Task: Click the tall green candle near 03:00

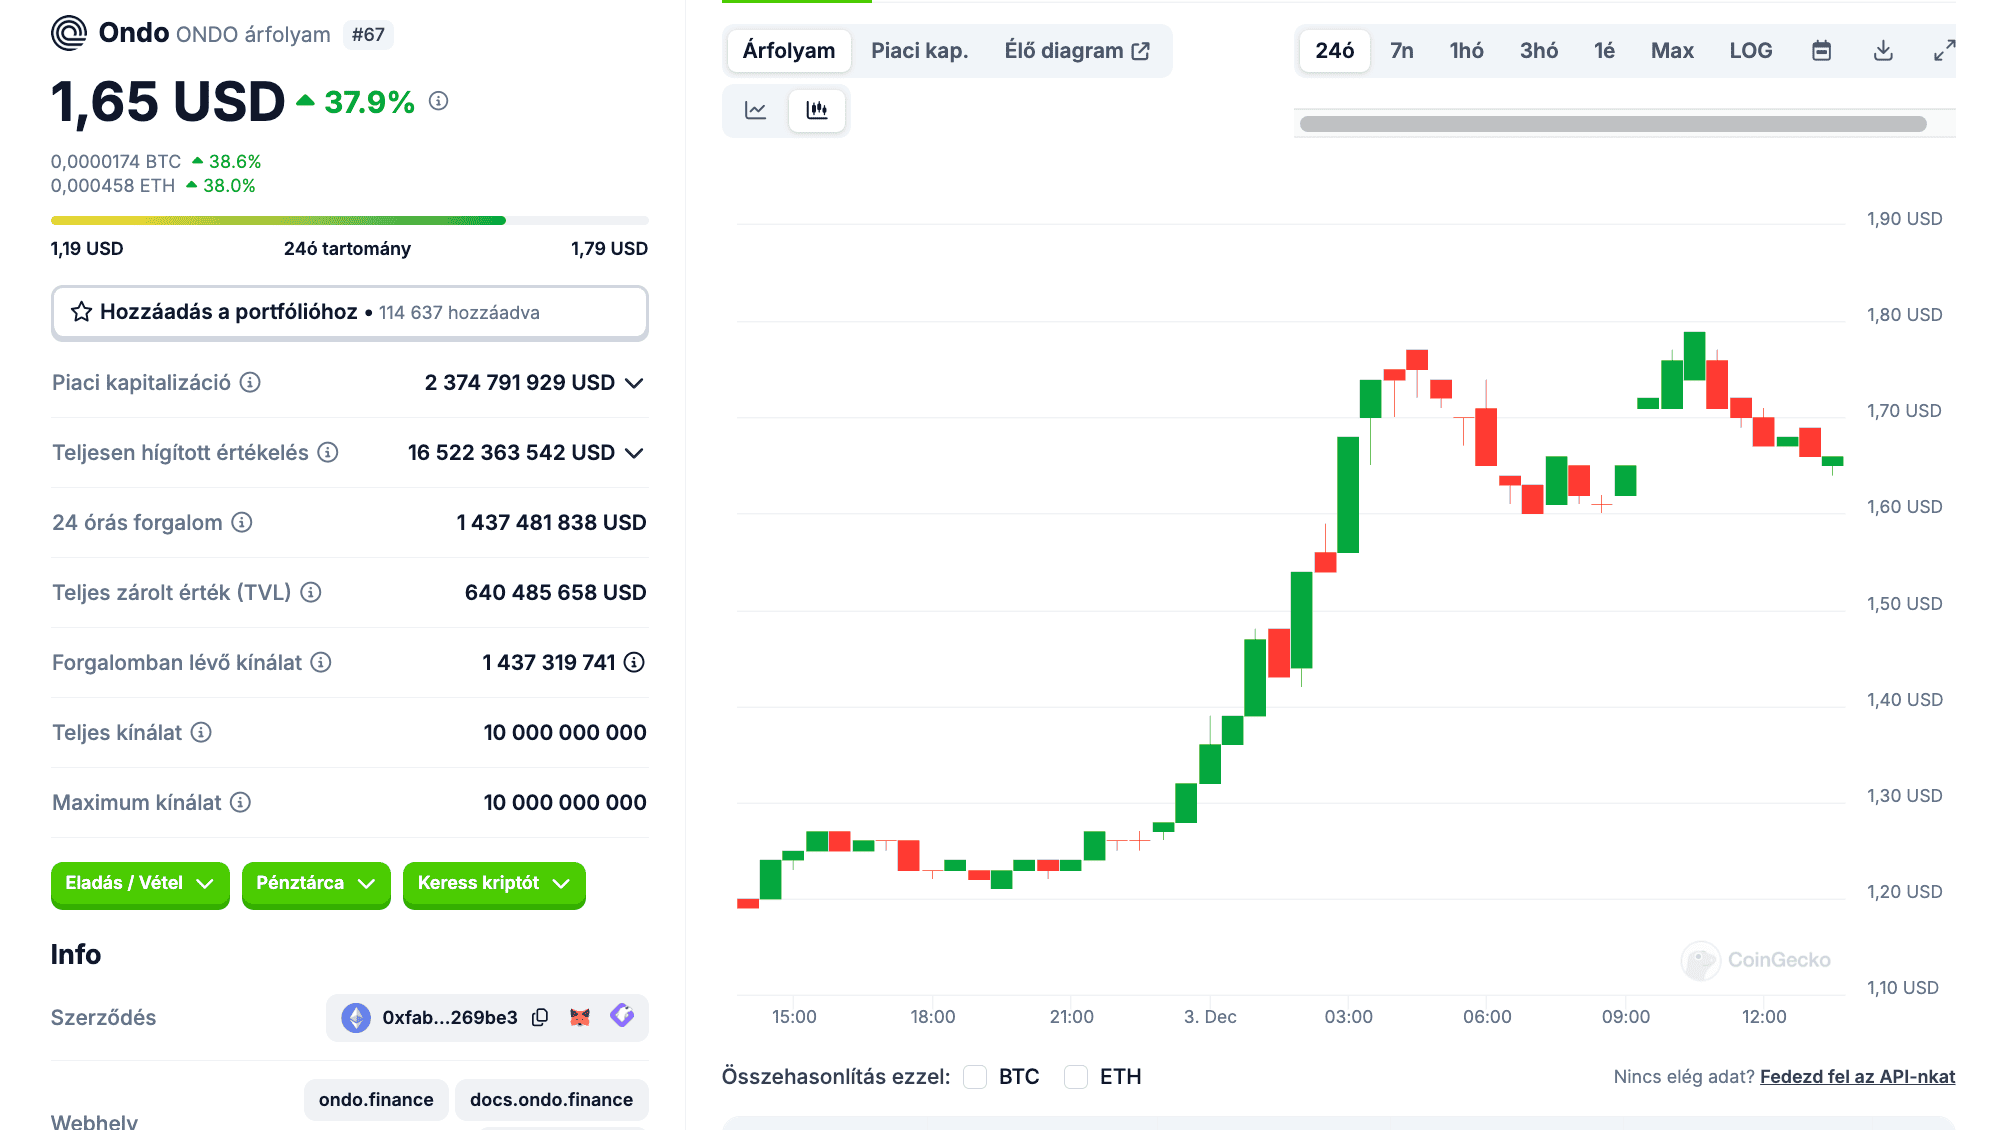Action: click(x=1348, y=494)
